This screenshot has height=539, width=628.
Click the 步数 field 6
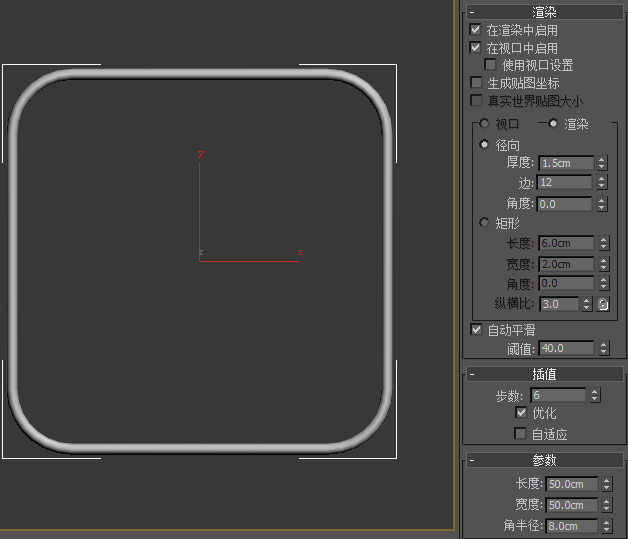558,396
